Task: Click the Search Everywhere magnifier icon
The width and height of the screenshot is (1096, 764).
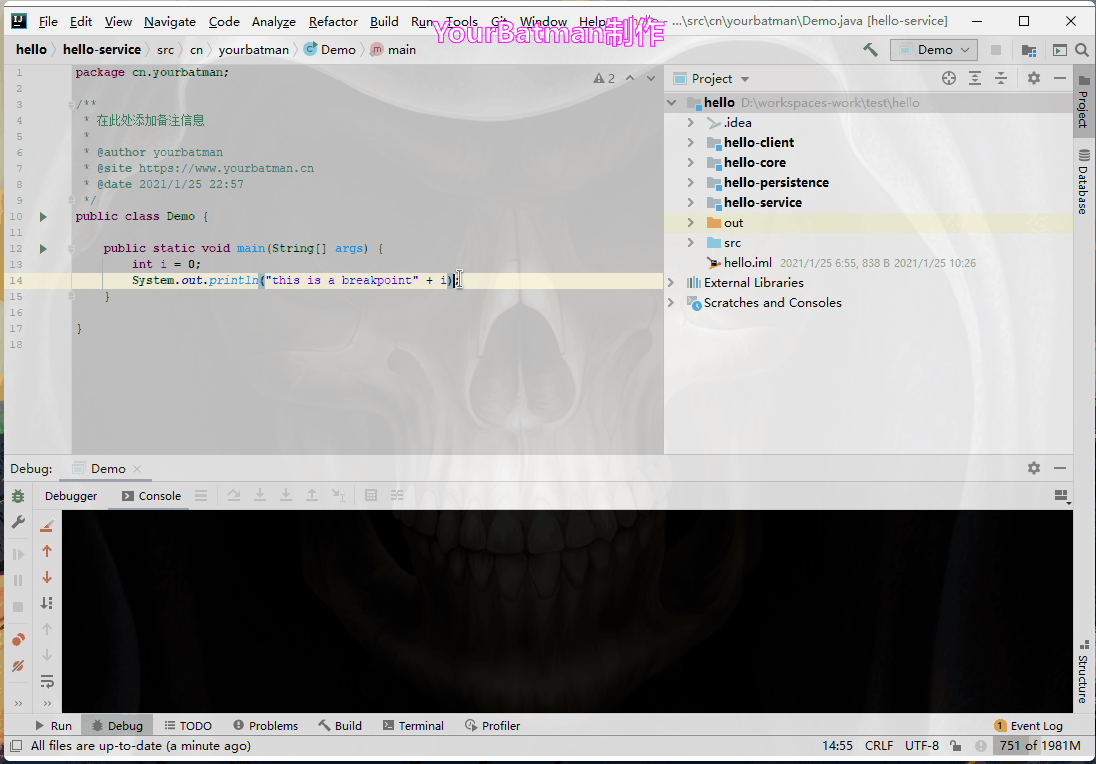Action: click(x=1082, y=50)
